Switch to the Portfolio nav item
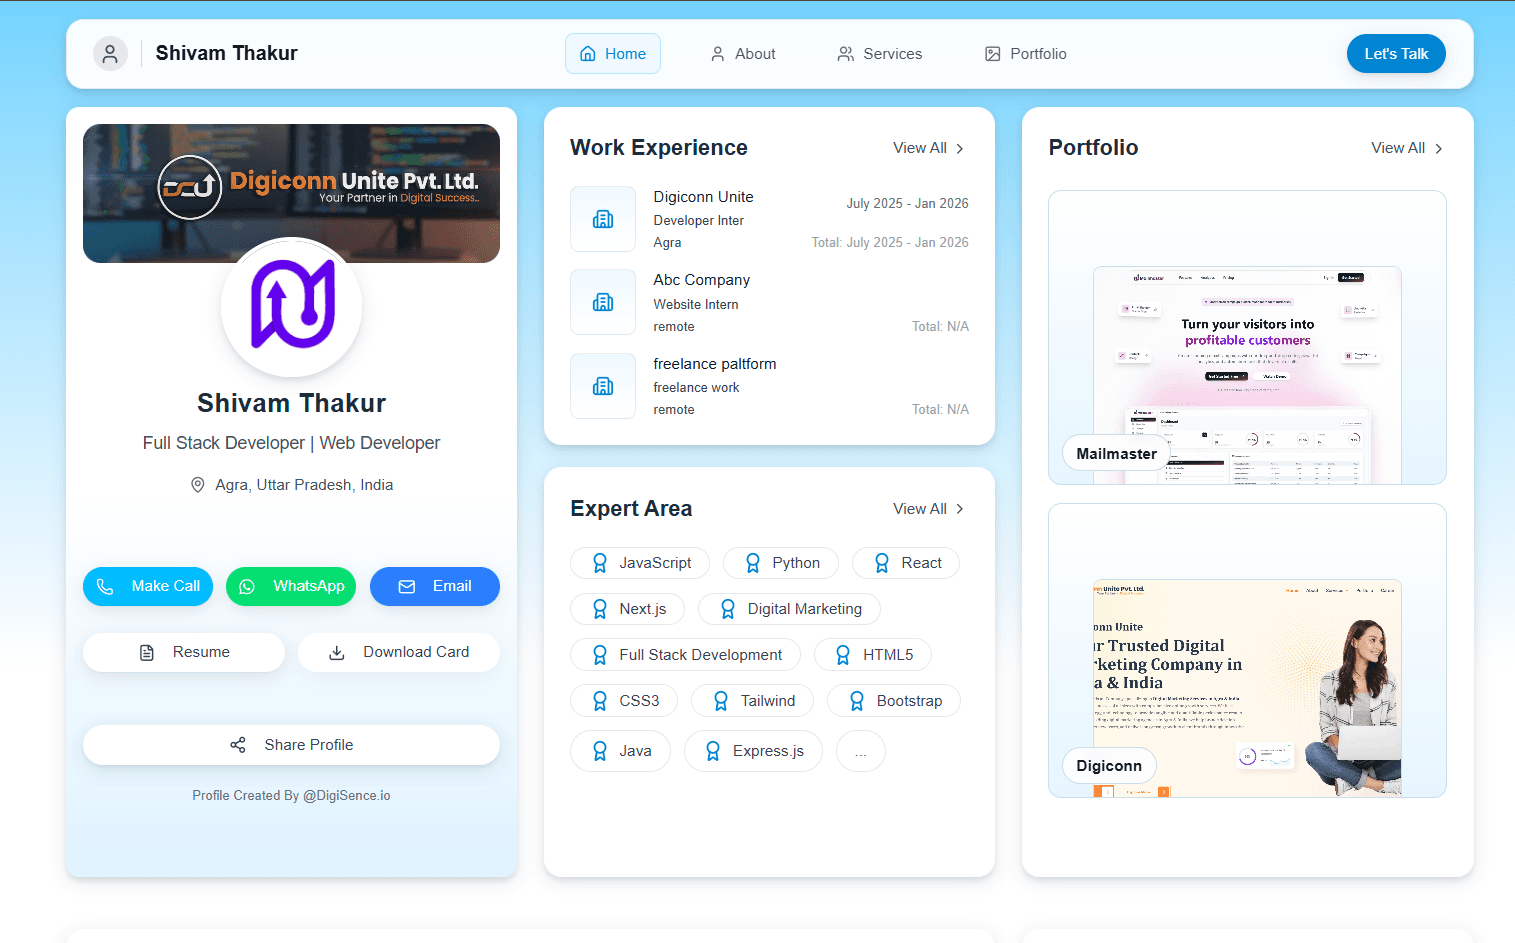 click(x=1026, y=54)
